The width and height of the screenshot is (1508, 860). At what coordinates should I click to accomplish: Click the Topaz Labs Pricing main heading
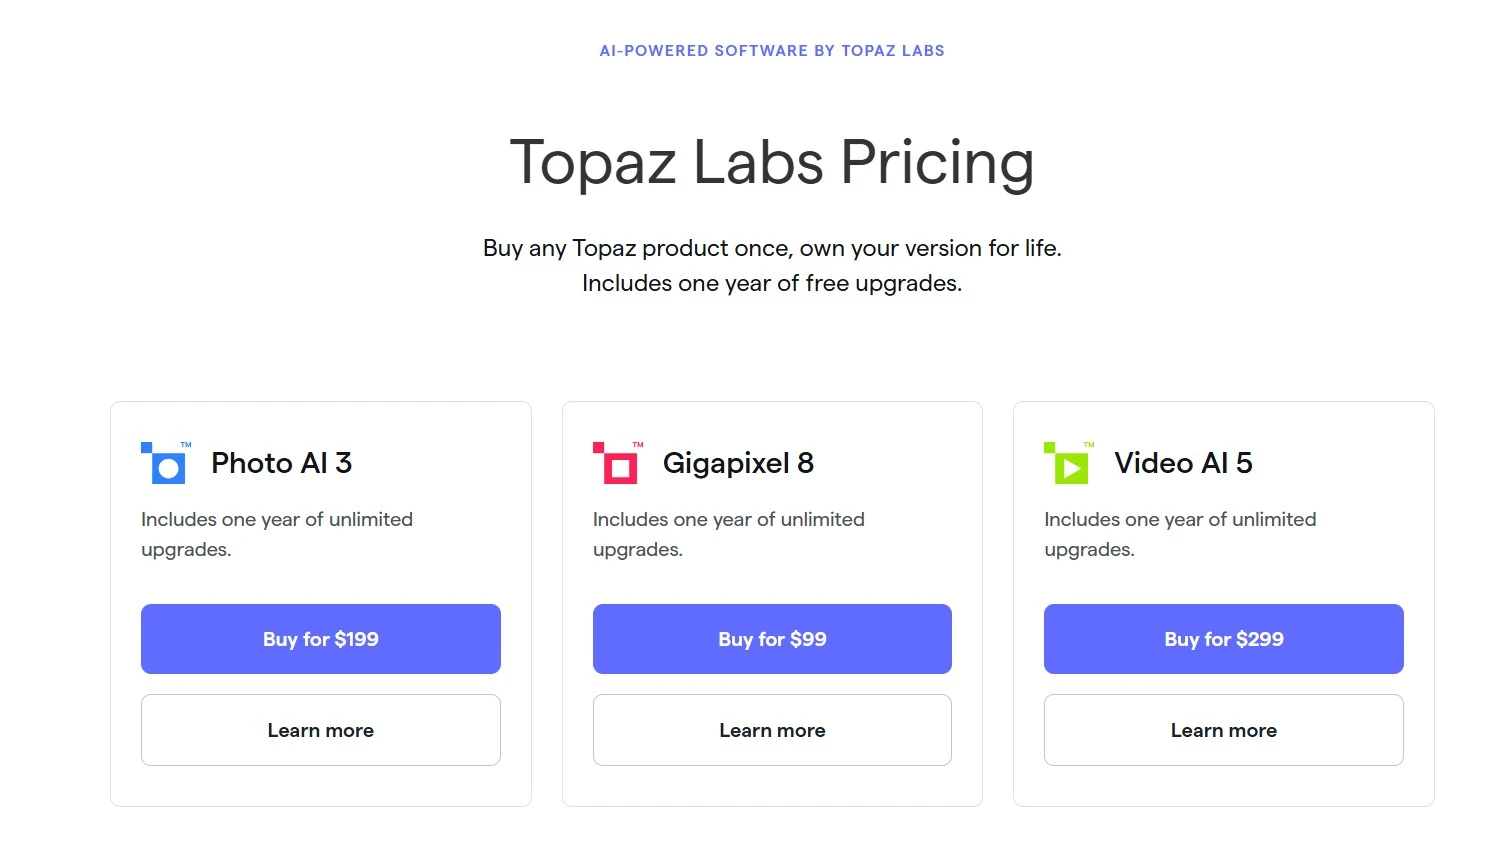(x=772, y=162)
